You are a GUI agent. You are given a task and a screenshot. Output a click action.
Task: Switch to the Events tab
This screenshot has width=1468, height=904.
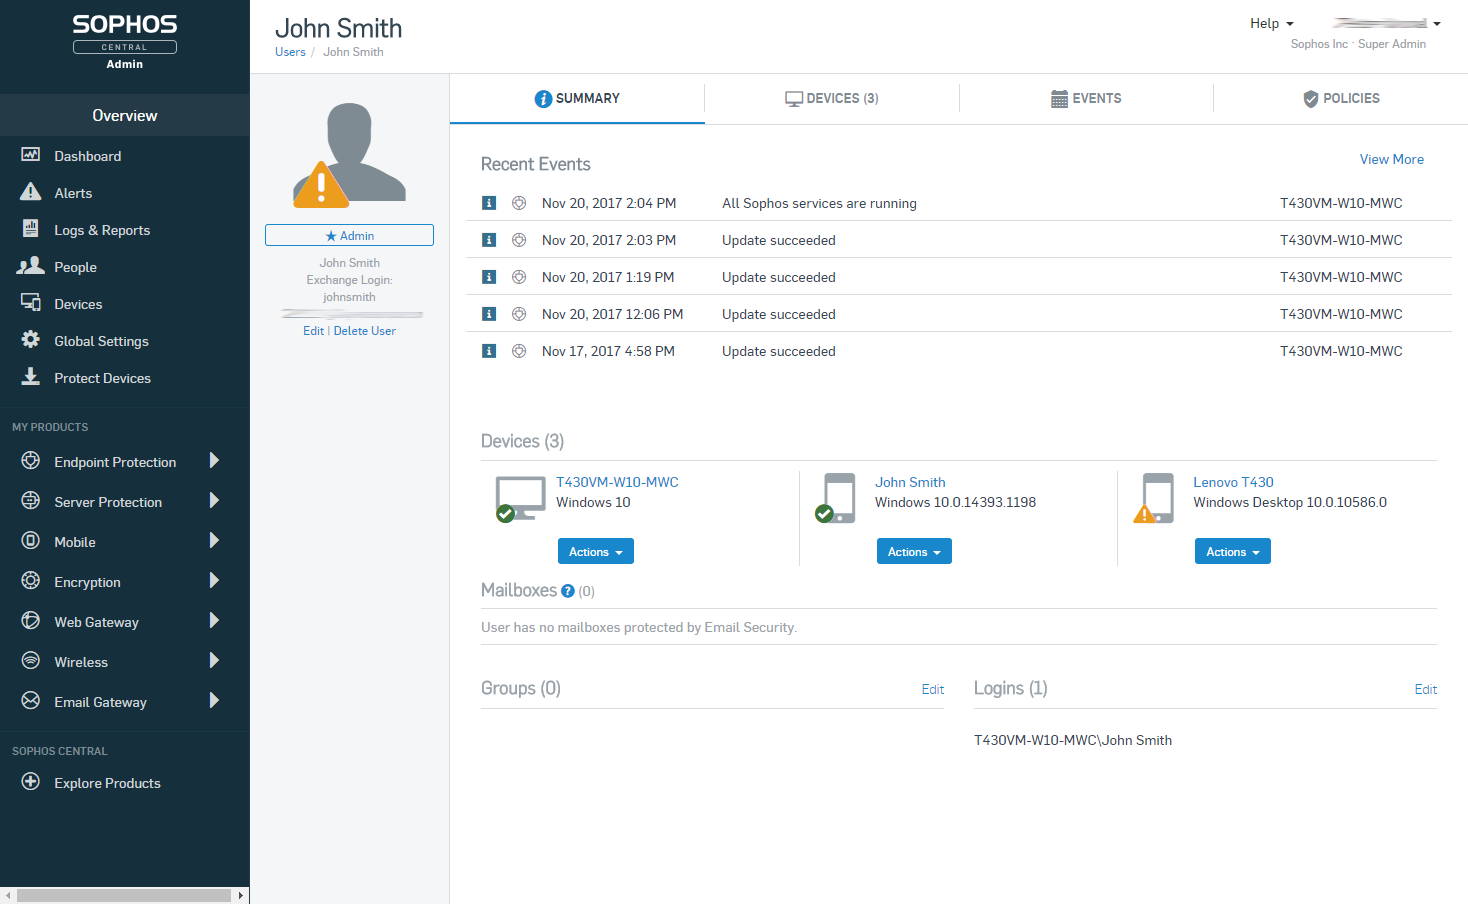[x=1086, y=98]
